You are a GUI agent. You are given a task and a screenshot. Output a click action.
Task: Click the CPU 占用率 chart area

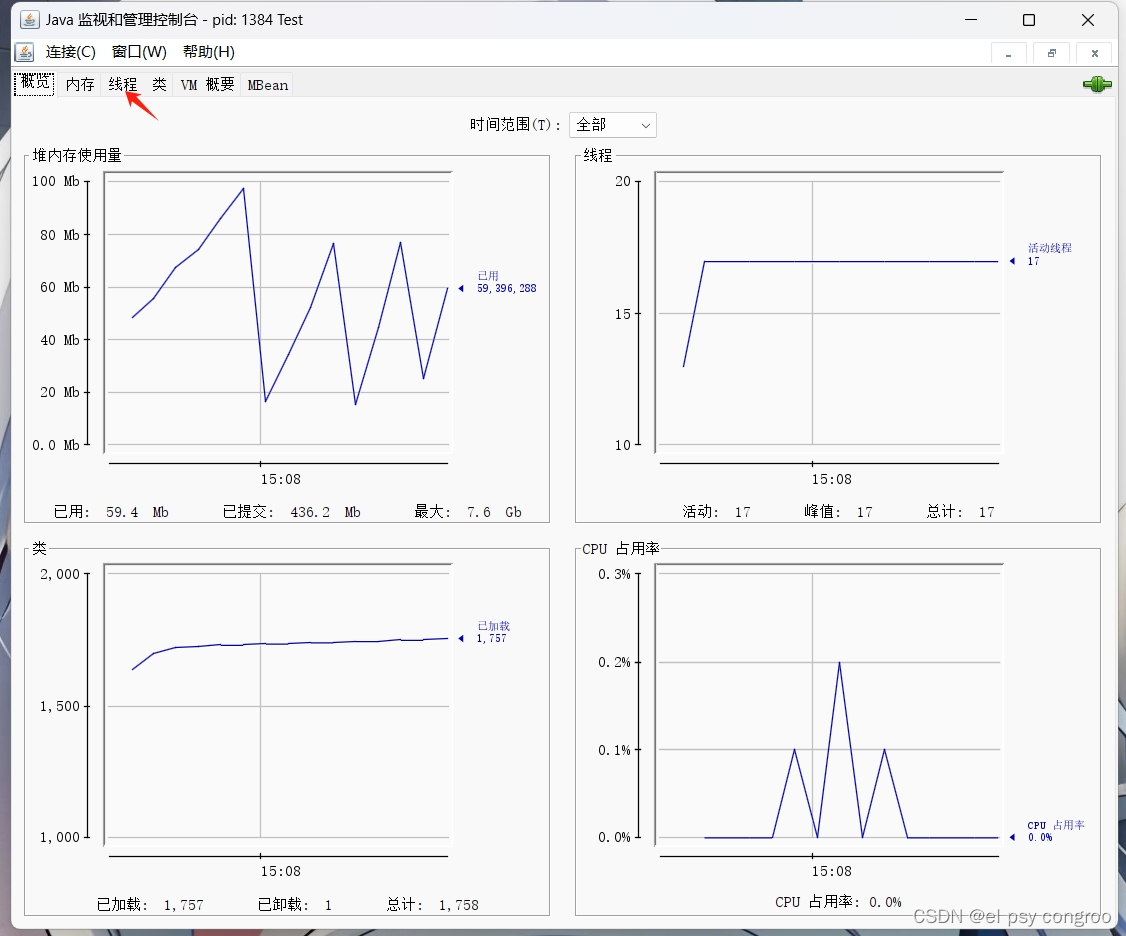[829, 704]
